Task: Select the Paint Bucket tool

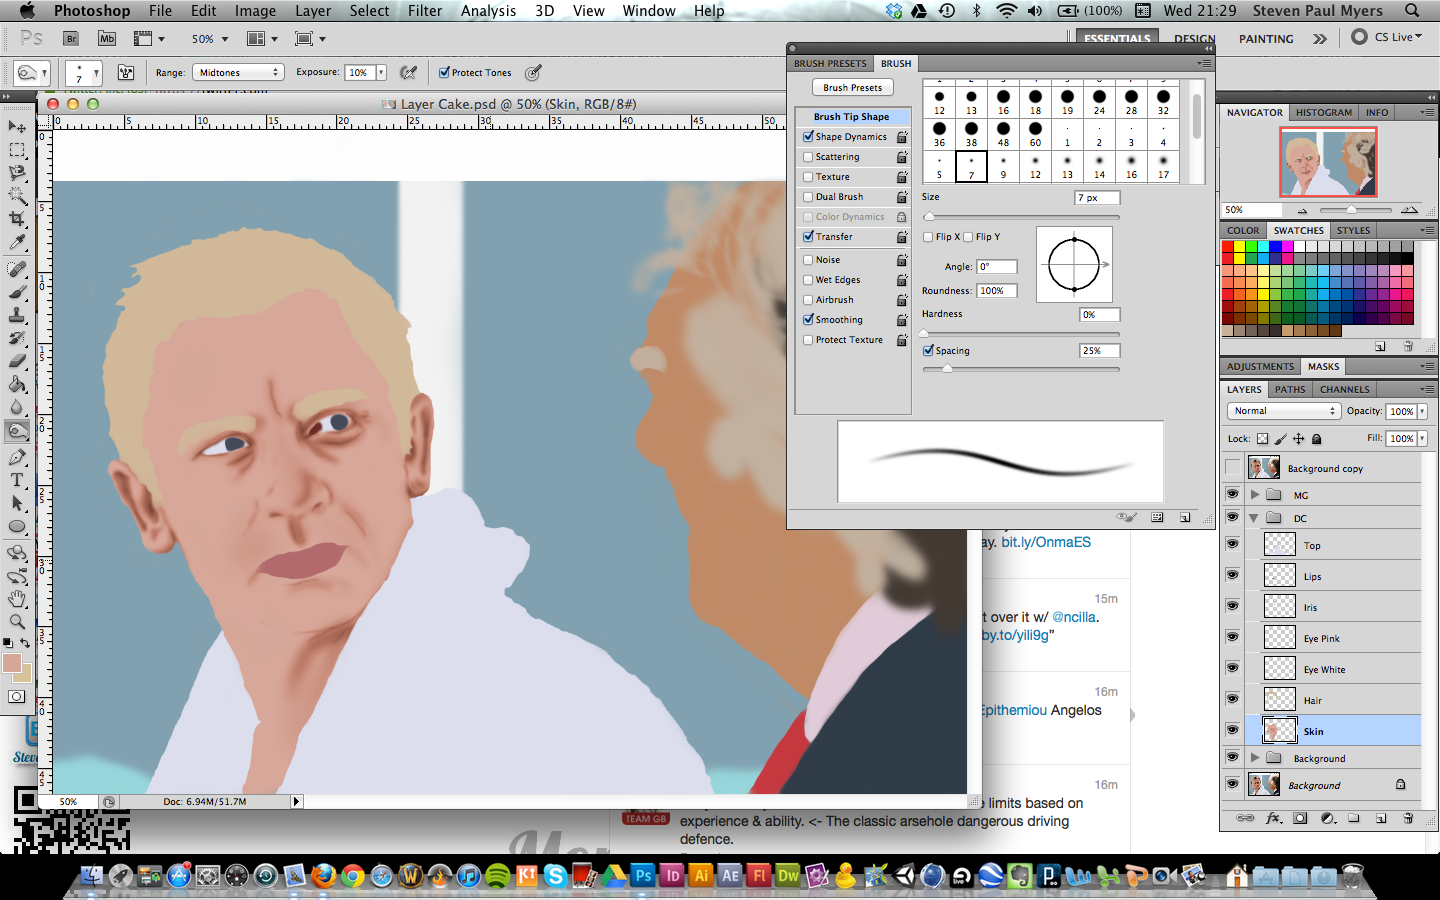Action: coord(17,384)
